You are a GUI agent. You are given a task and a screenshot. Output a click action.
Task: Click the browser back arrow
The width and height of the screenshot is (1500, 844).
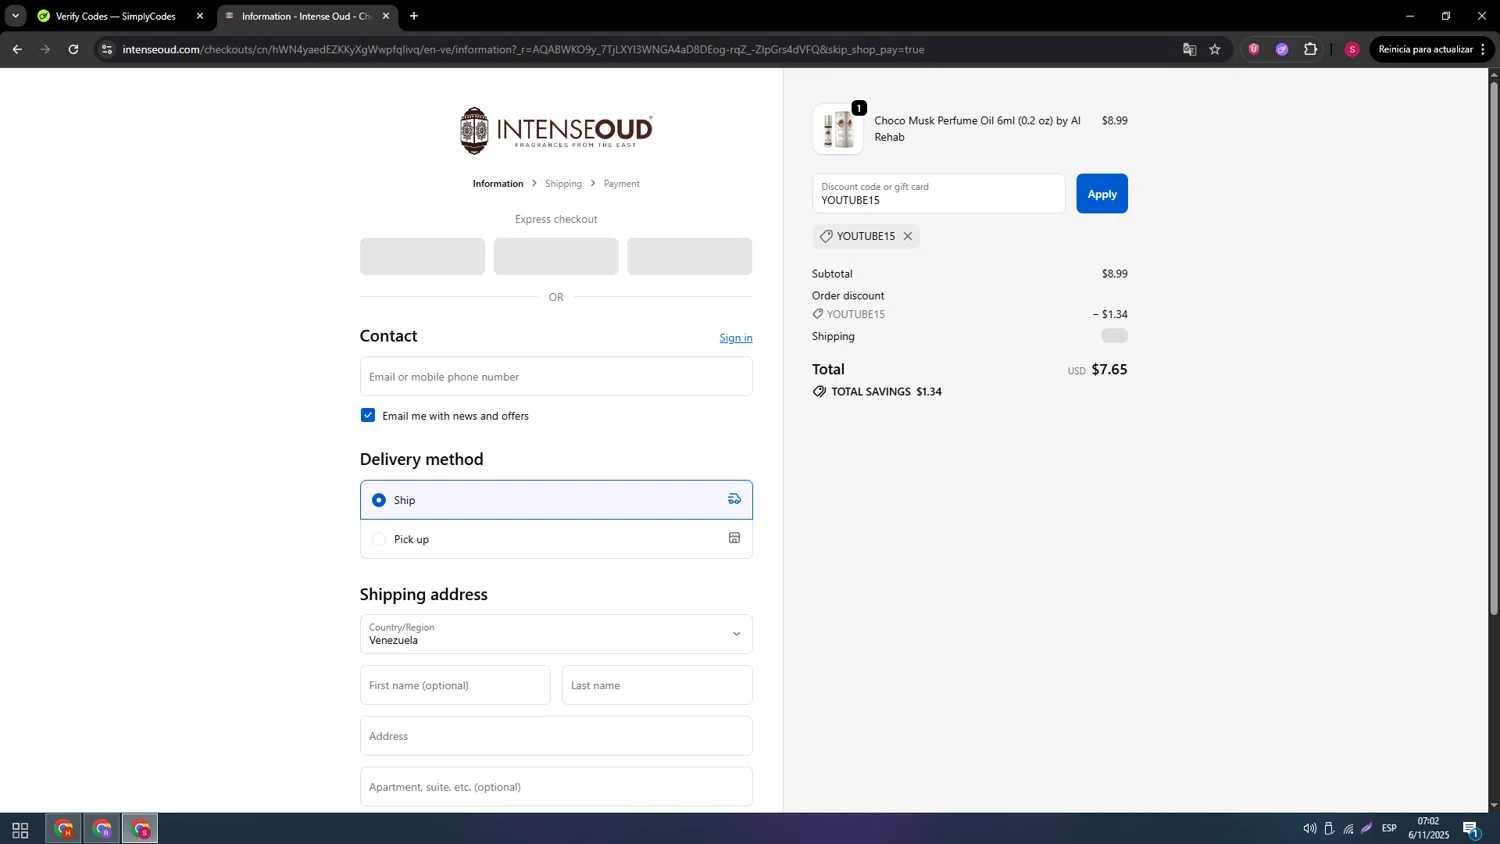(x=17, y=49)
